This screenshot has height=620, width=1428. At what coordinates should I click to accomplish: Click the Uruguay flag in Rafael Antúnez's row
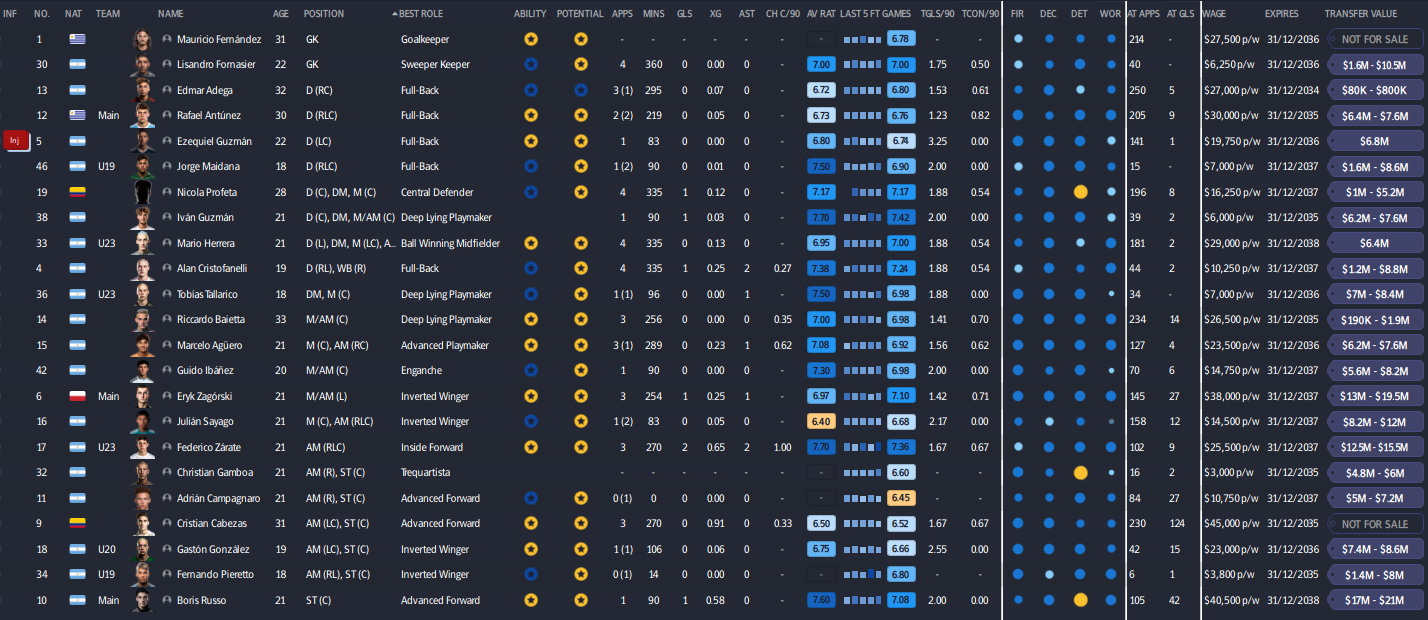click(x=77, y=115)
